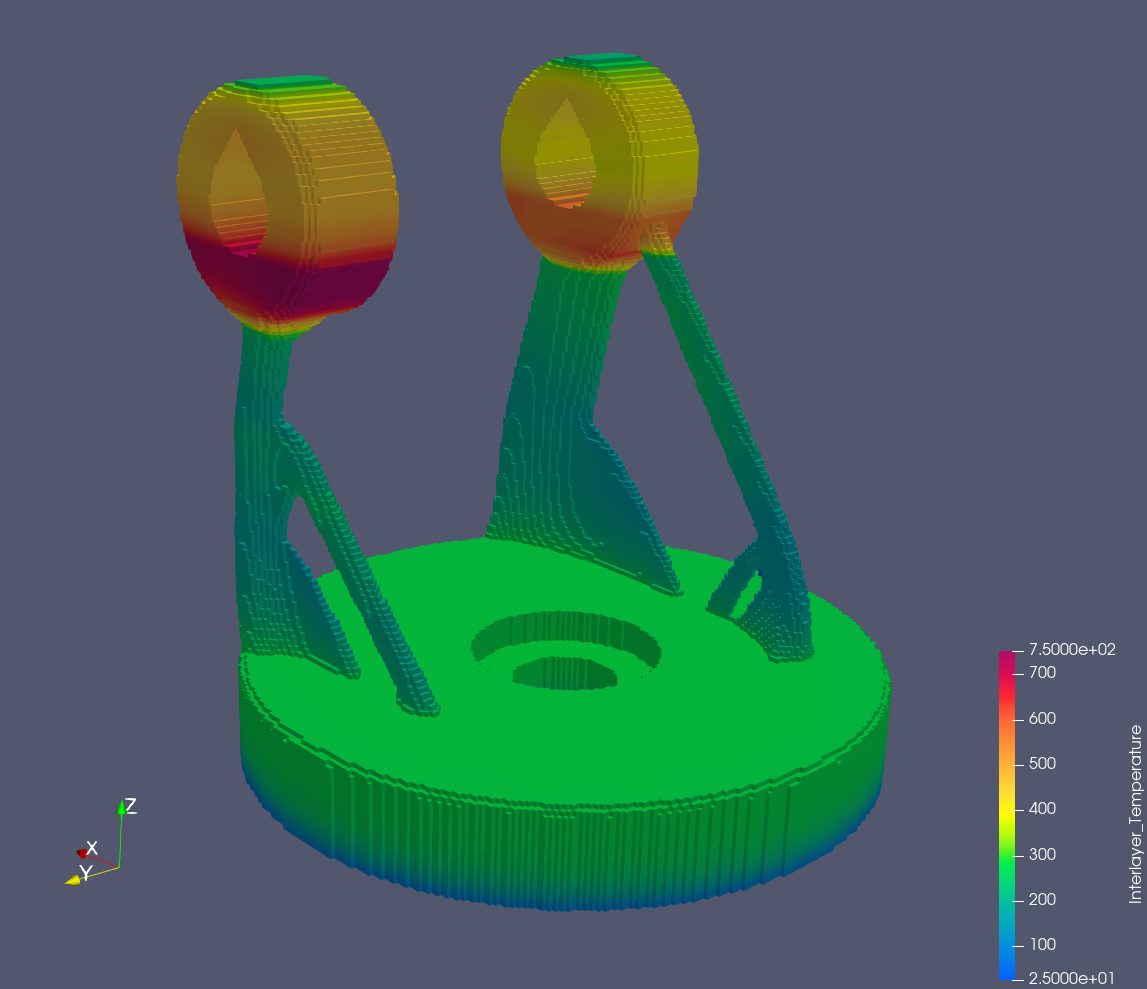Click the 7.5000e+02 maximum legend label

1072,650
